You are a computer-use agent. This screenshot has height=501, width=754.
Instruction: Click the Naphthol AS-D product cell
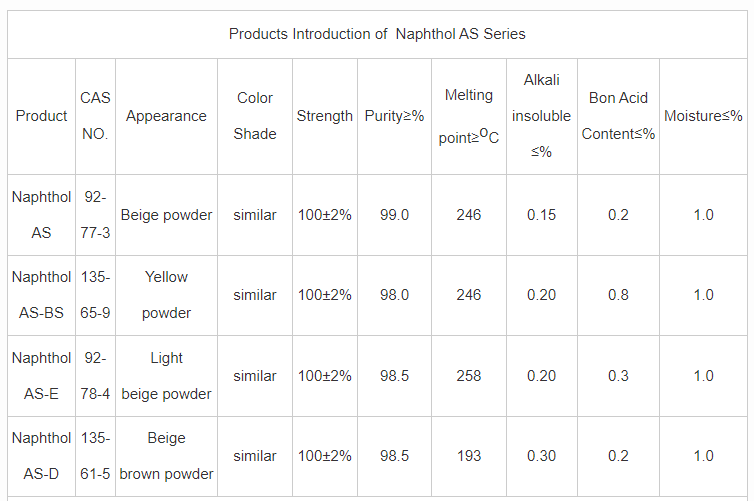coord(41,456)
